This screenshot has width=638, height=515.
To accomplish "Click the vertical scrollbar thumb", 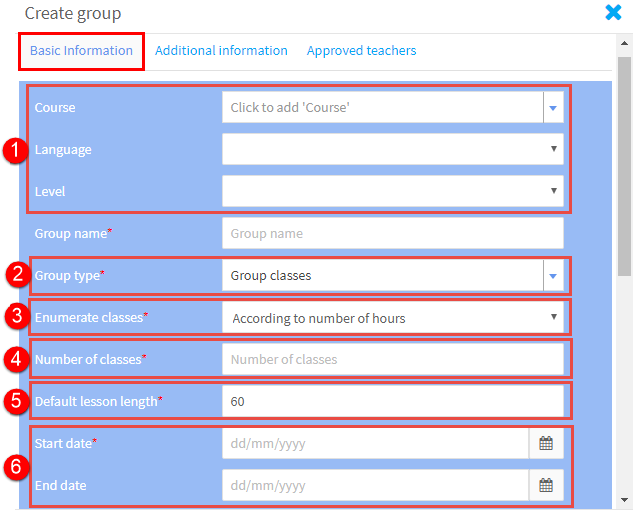I will pyautogui.click(x=624, y=167).
